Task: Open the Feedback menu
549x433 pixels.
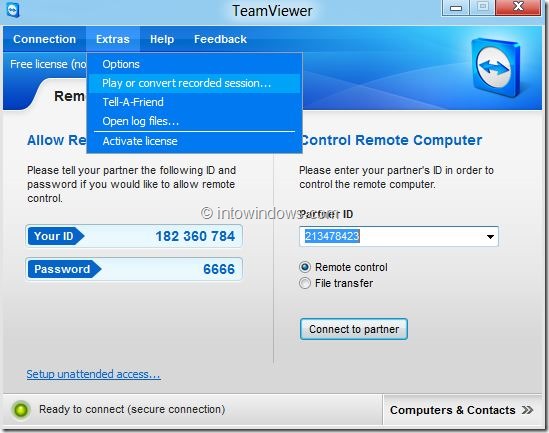Action: (x=220, y=39)
